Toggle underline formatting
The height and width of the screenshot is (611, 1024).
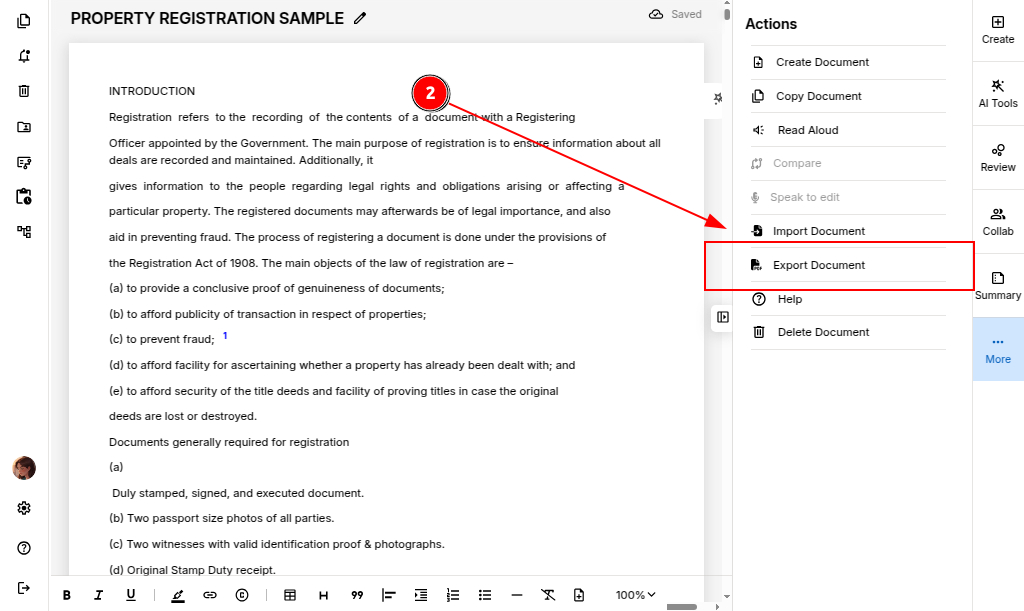(131, 595)
